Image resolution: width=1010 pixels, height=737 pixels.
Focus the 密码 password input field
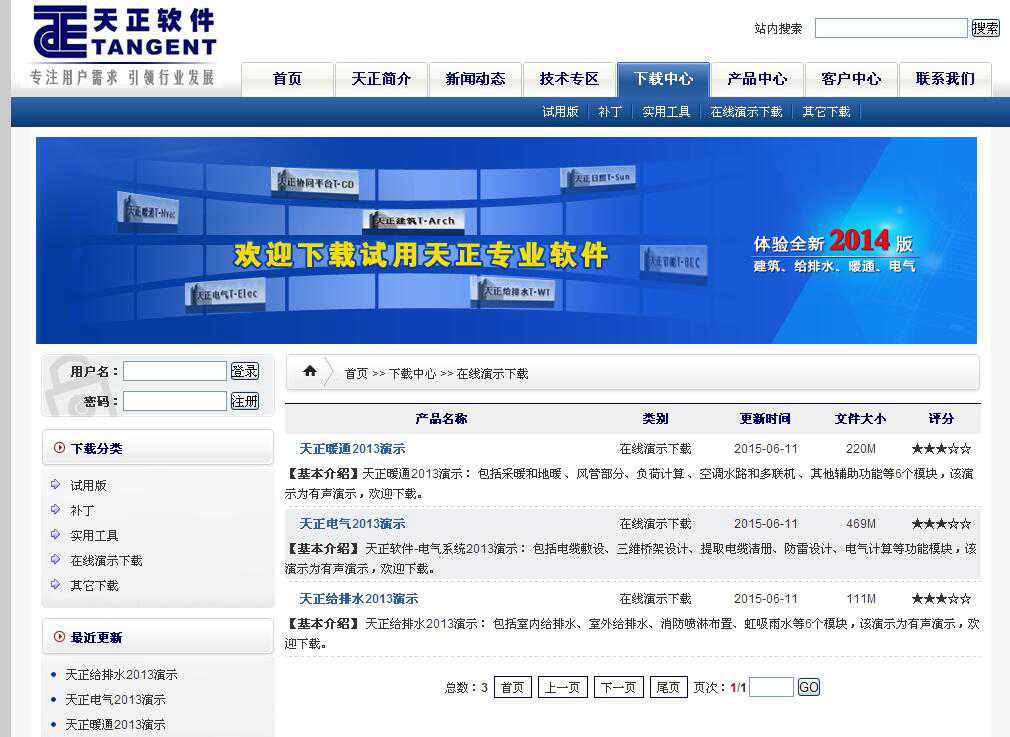tap(175, 401)
